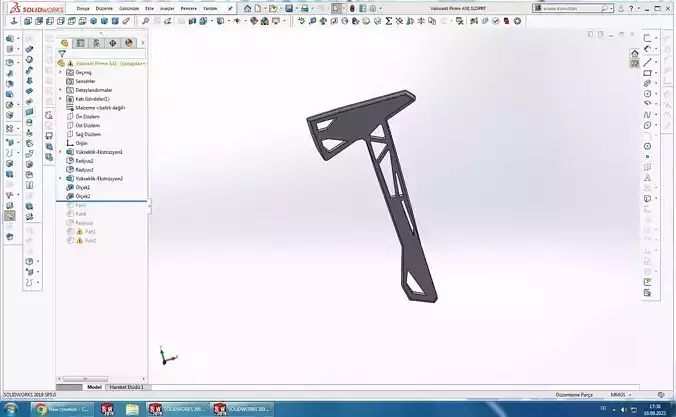Expand the dropdown arrow beside the Options gear
This screenshot has width=676, height=417.
click(380, 8)
